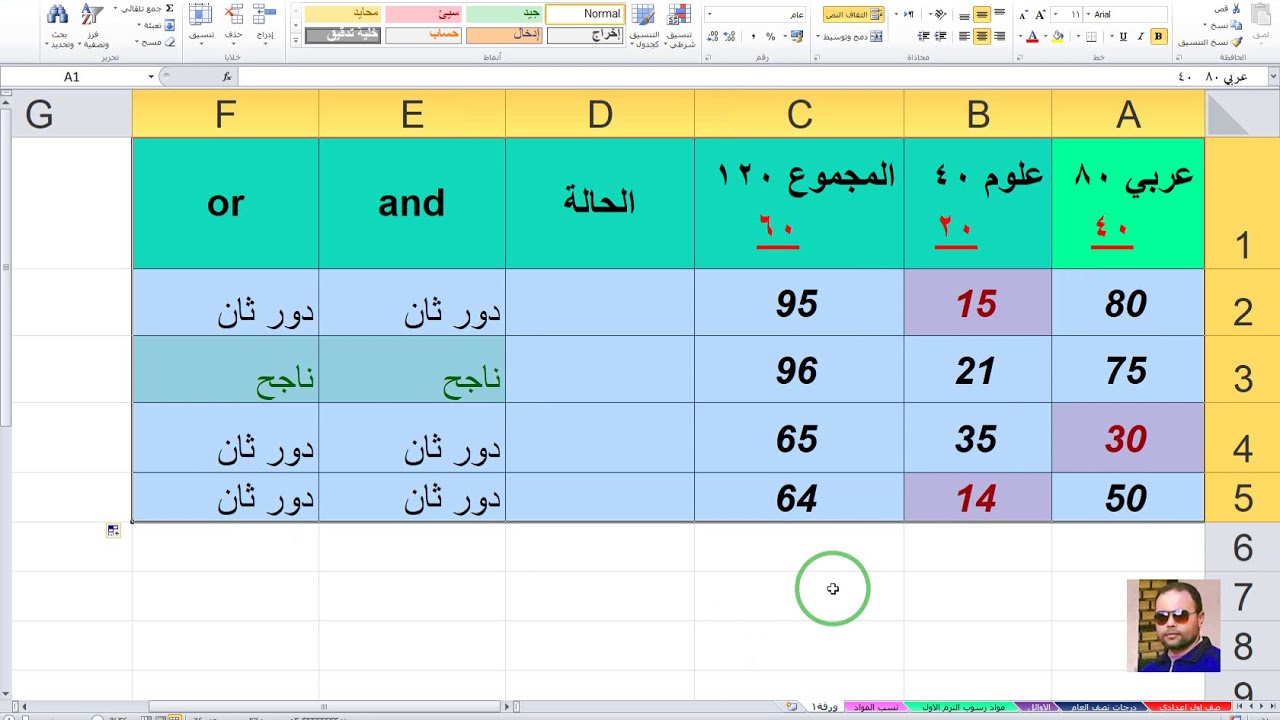Toggle middle vertical alignment

(982, 14)
